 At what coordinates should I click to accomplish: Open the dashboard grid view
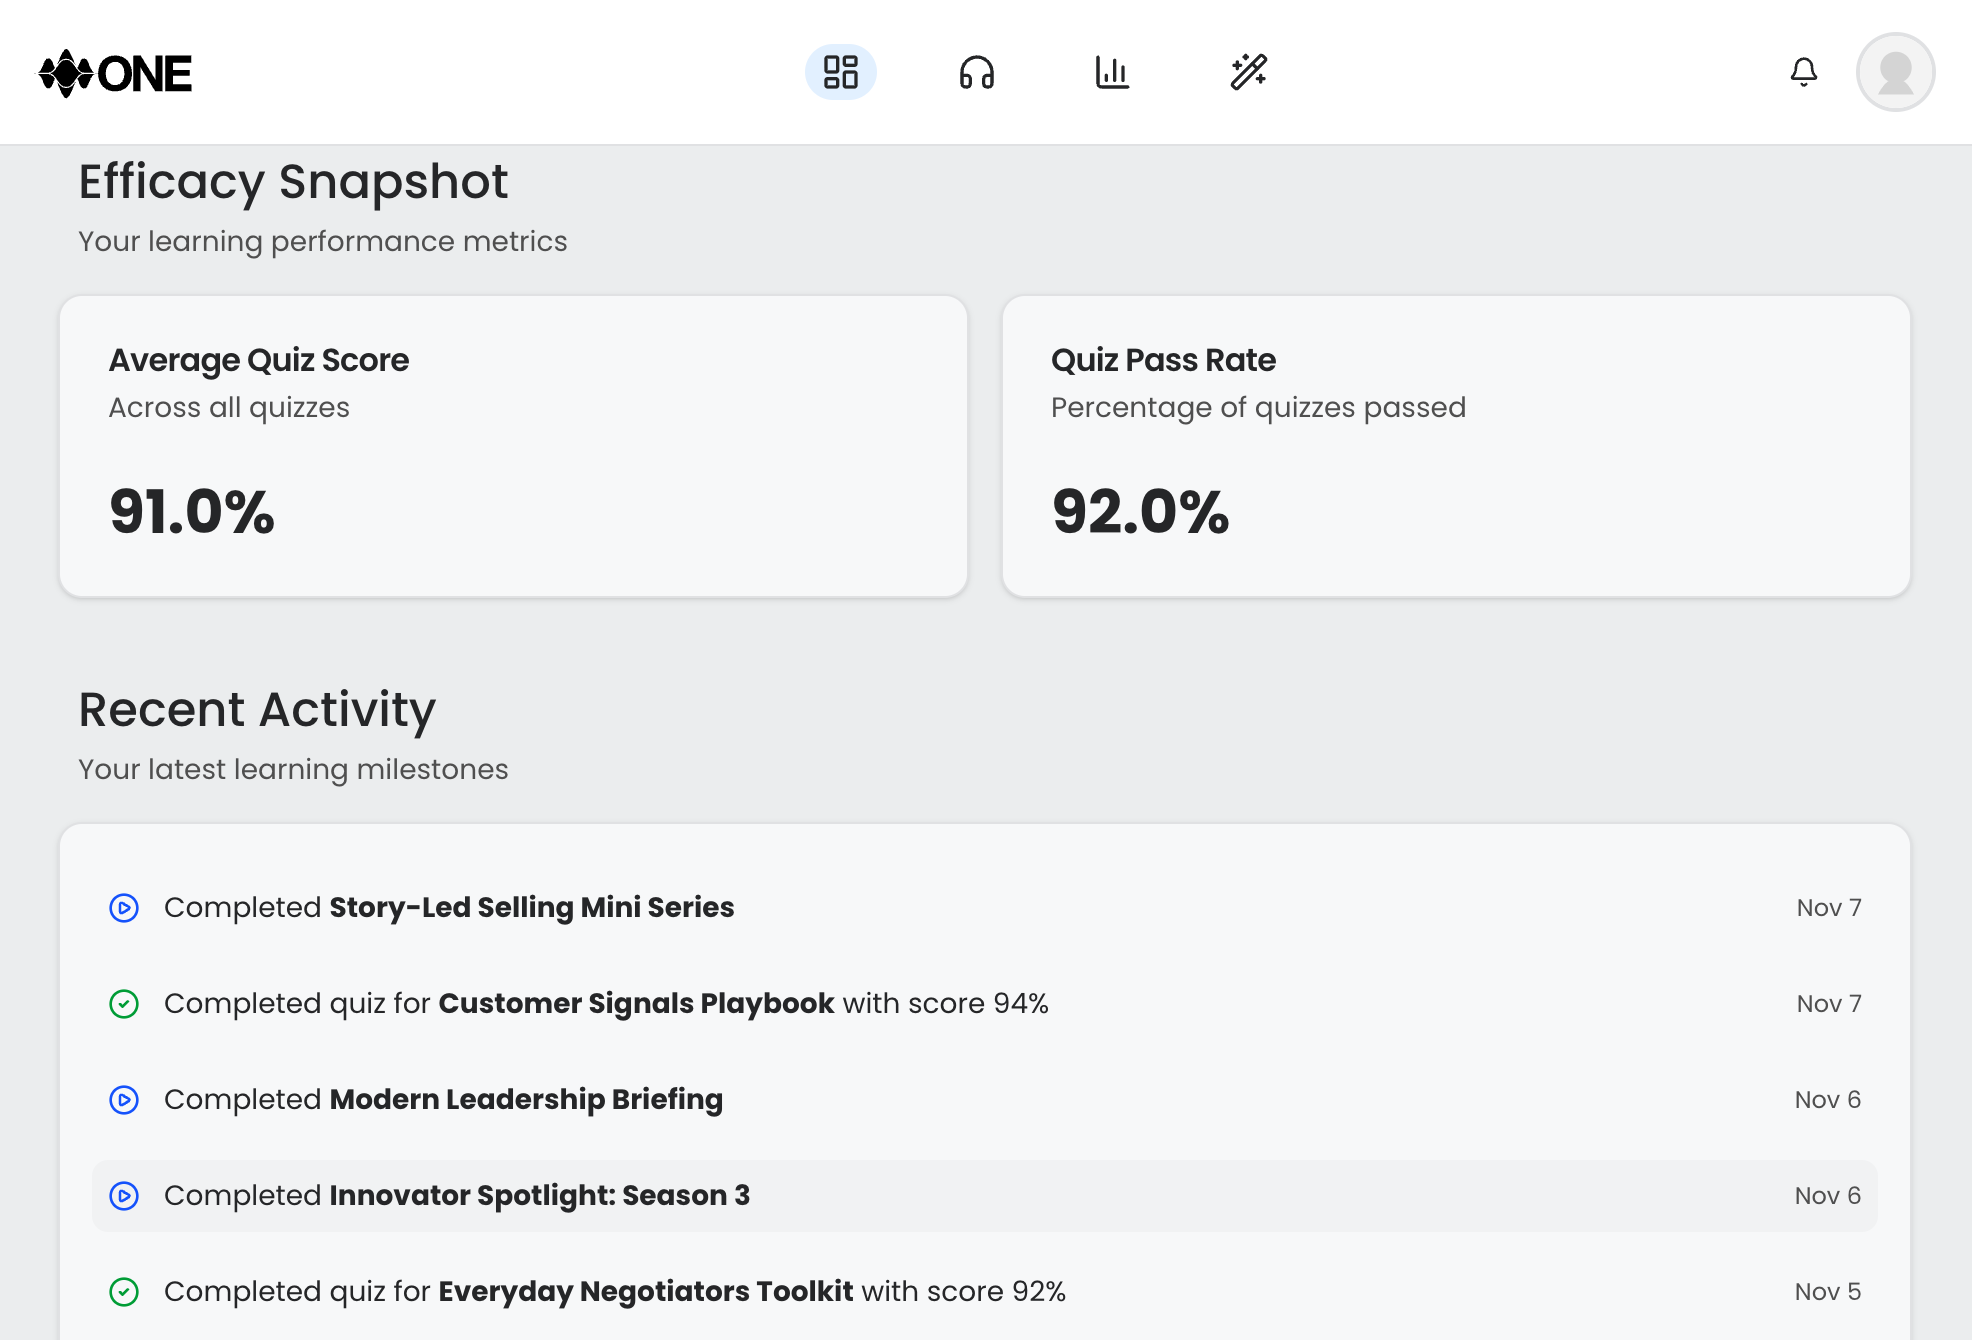click(841, 72)
